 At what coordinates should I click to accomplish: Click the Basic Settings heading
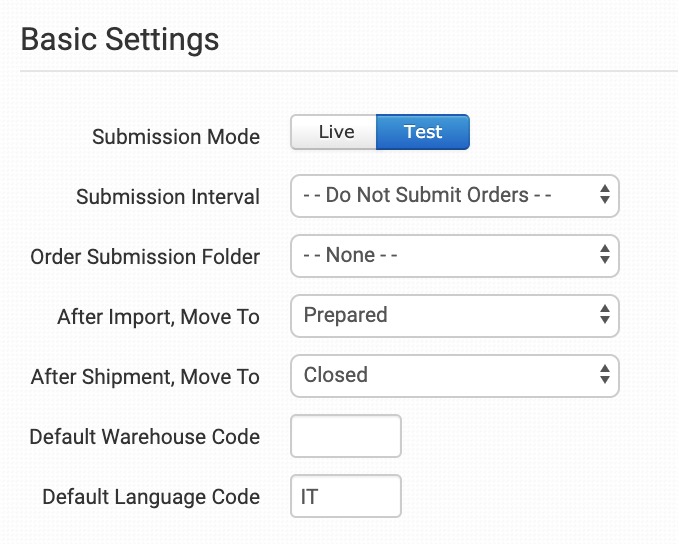coord(120,40)
